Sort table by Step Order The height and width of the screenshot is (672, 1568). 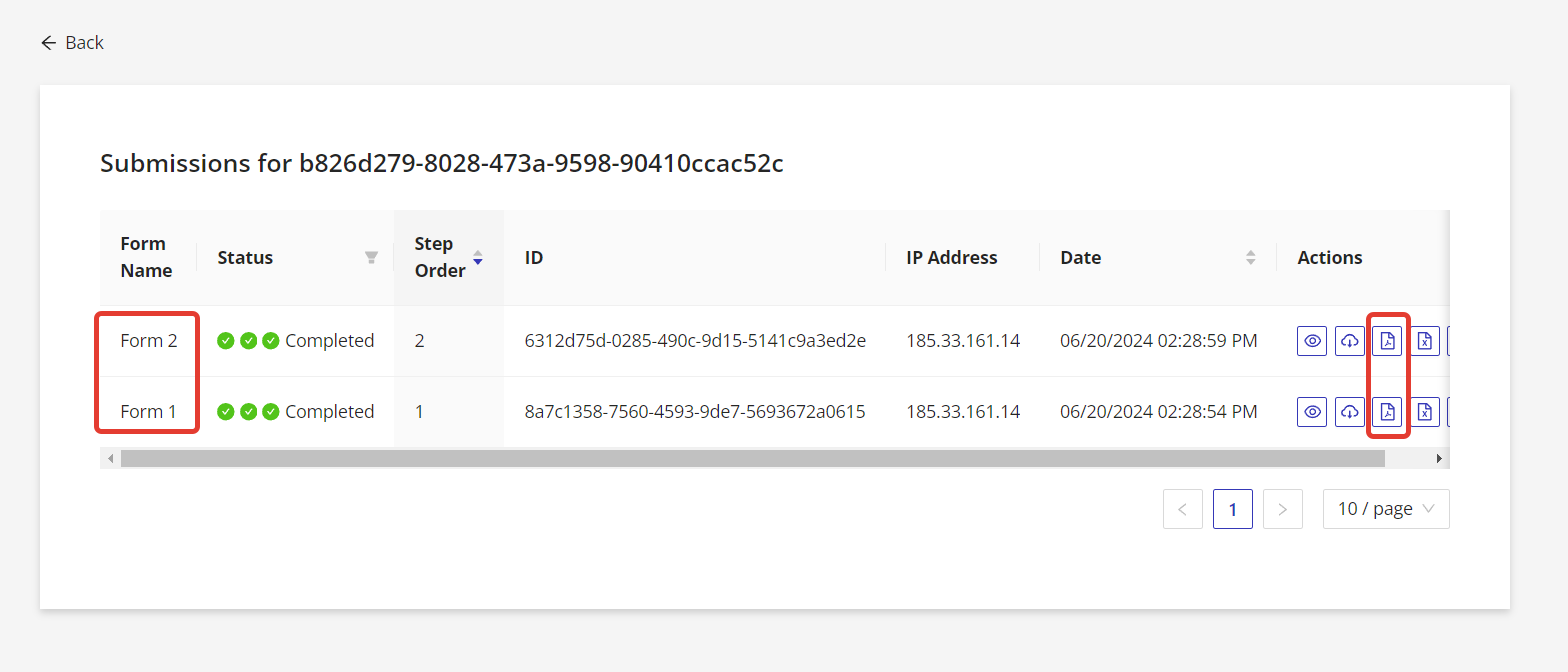(477, 258)
